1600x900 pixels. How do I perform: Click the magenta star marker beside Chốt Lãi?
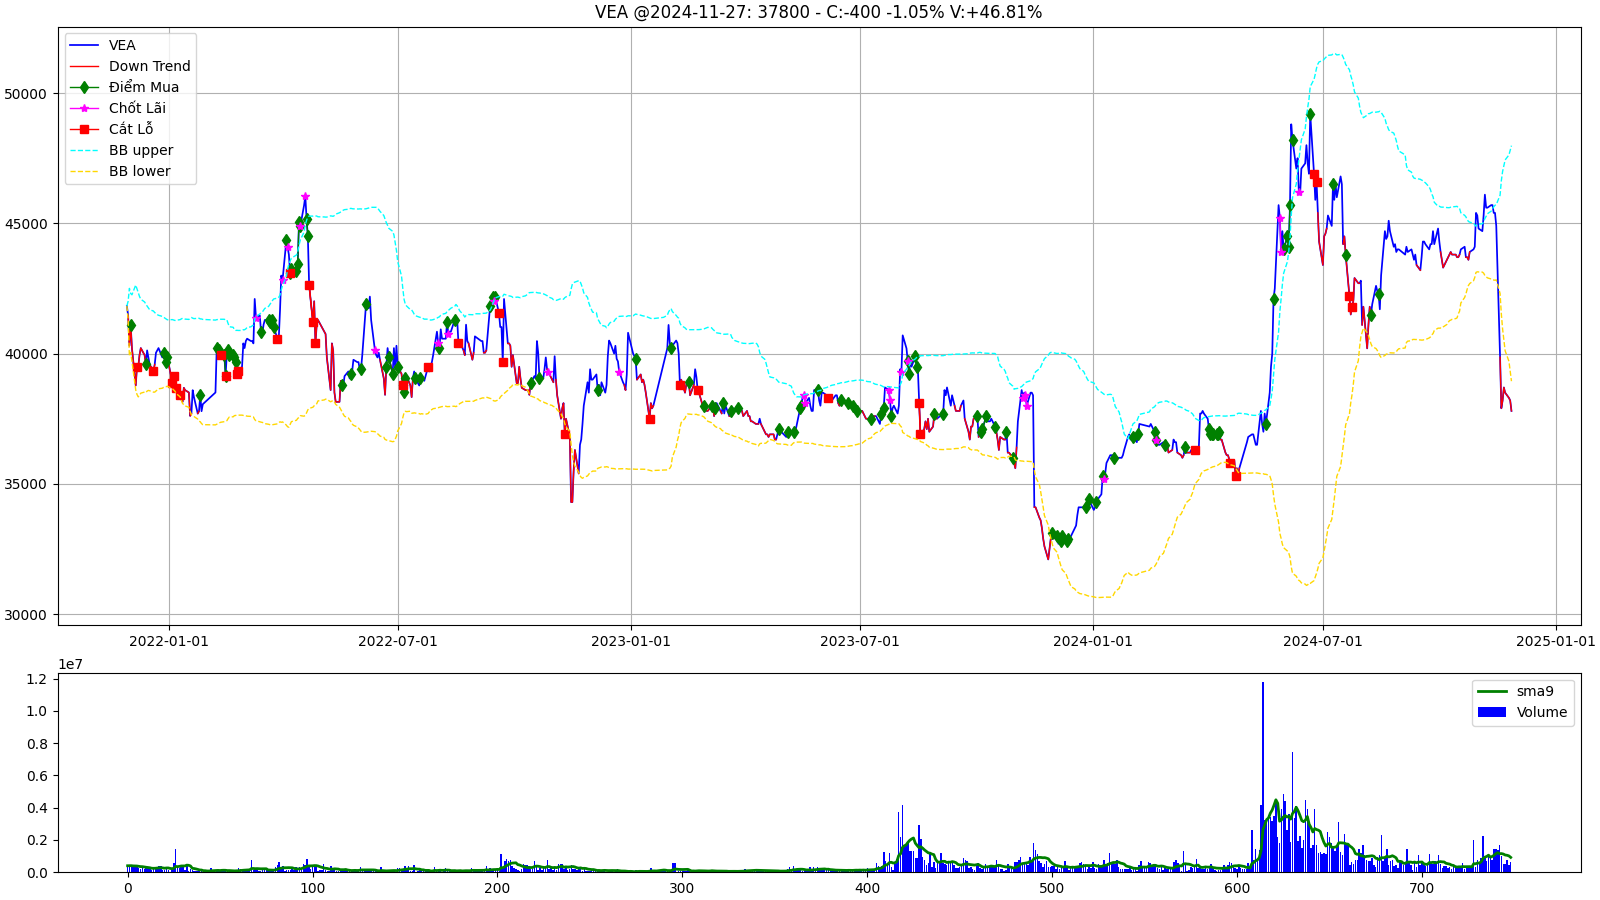[x=85, y=108]
